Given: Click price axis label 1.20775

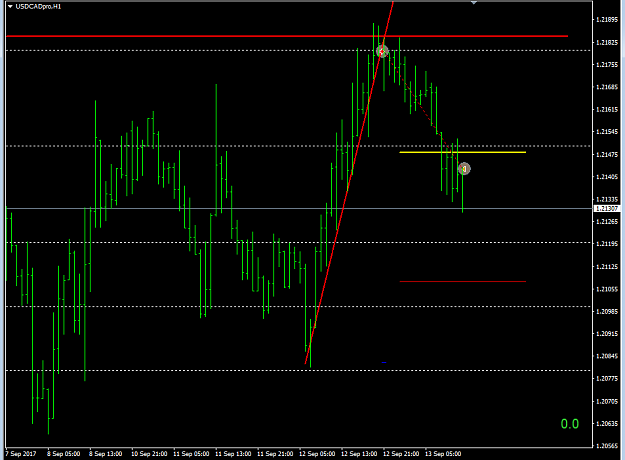Looking at the screenshot, I should (x=607, y=378).
